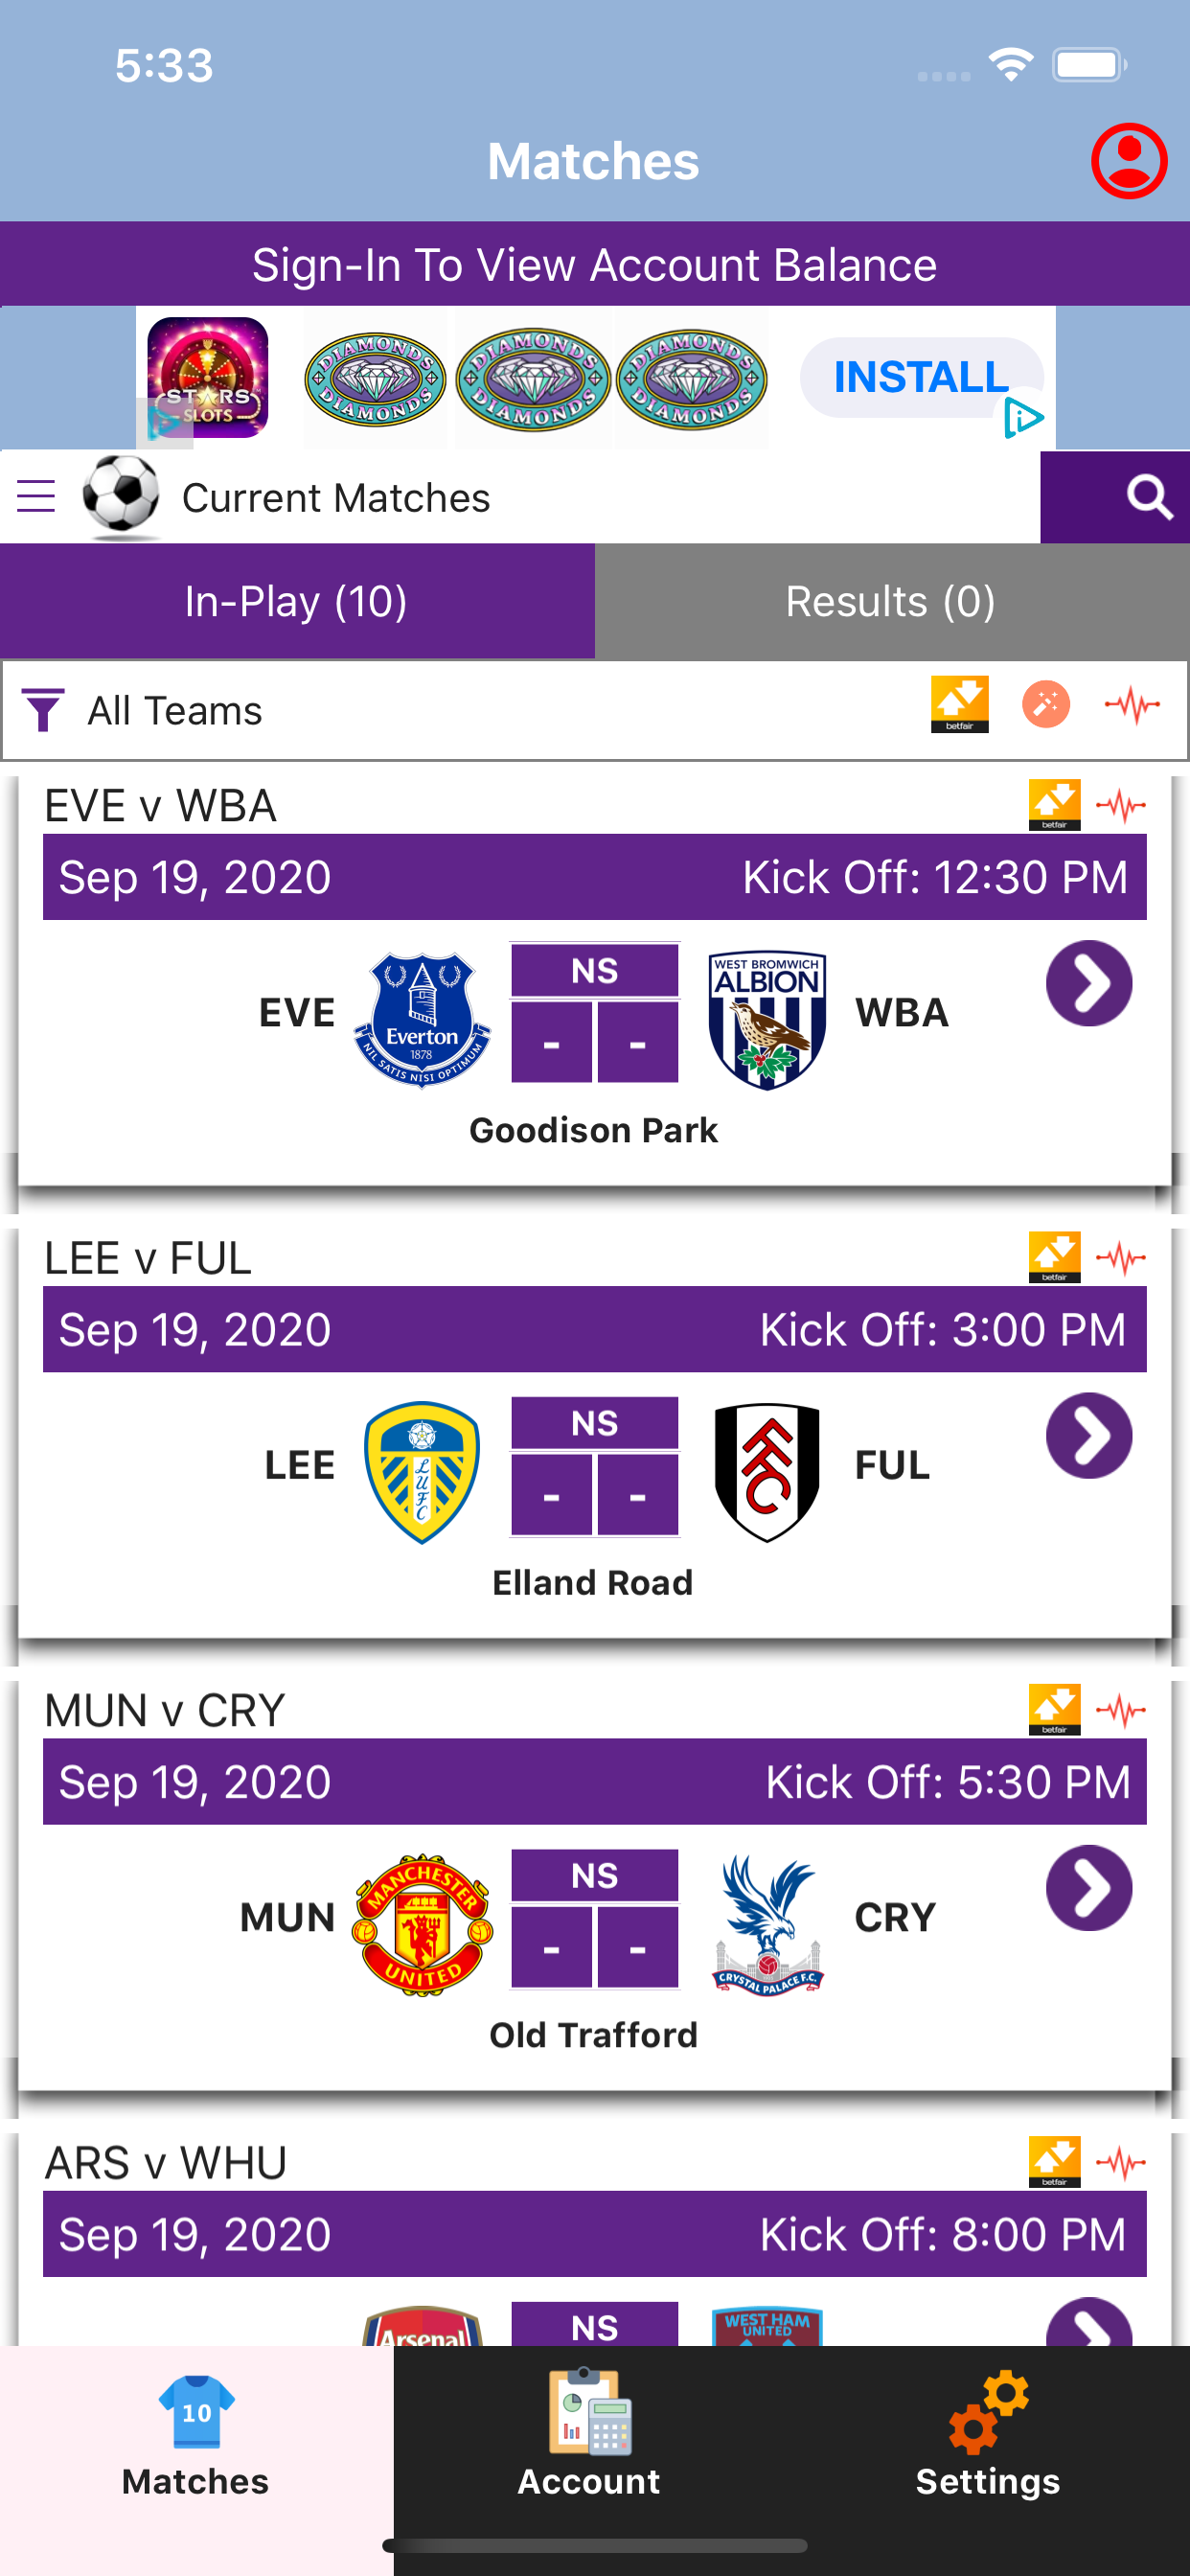Expand EVE v WBA match details arrow
This screenshot has height=2576, width=1190.
(1088, 984)
